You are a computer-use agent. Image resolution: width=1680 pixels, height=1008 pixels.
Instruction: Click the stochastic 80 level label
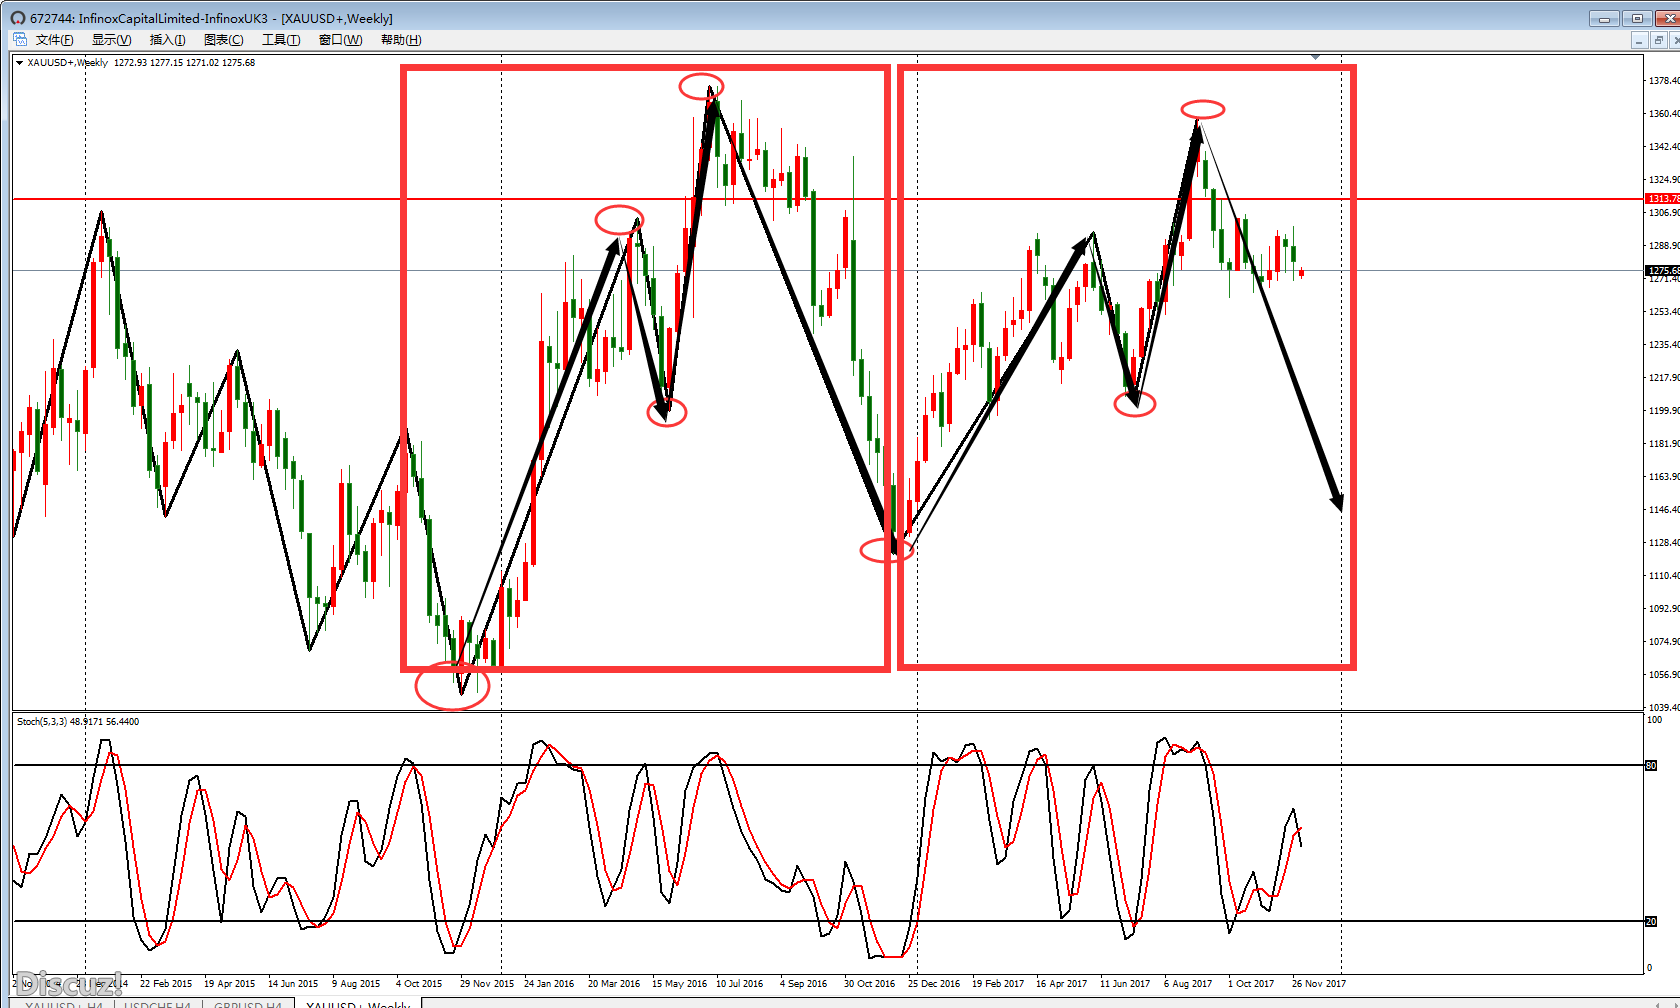click(x=1651, y=766)
